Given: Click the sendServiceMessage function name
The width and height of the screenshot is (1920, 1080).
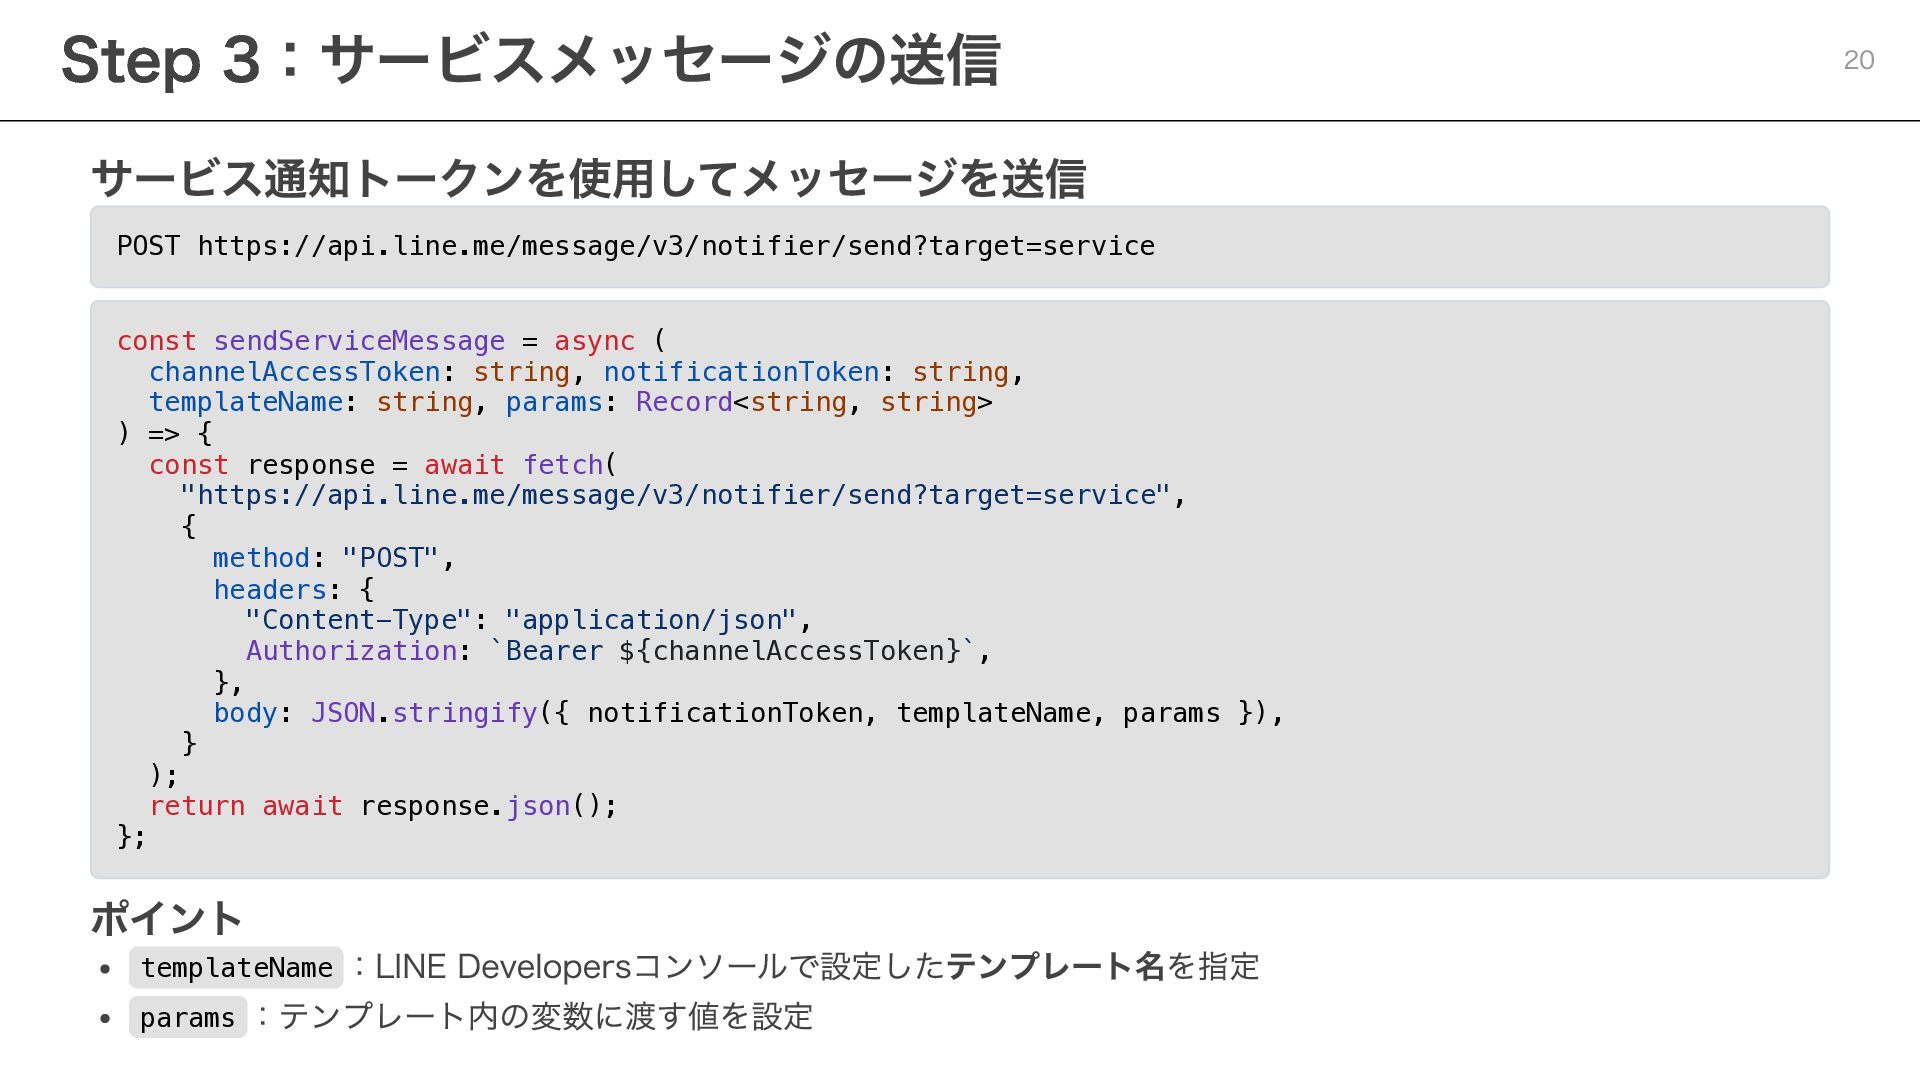Looking at the screenshot, I should point(358,341).
